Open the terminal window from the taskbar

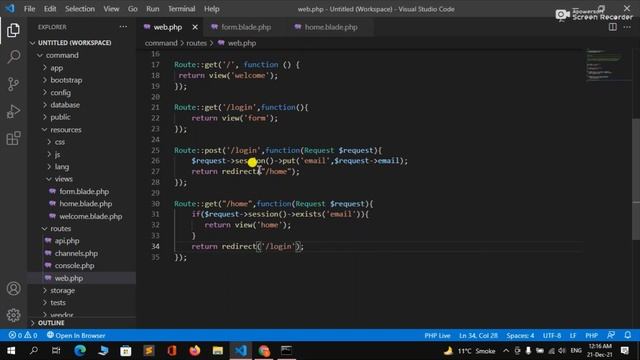(x=287, y=351)
